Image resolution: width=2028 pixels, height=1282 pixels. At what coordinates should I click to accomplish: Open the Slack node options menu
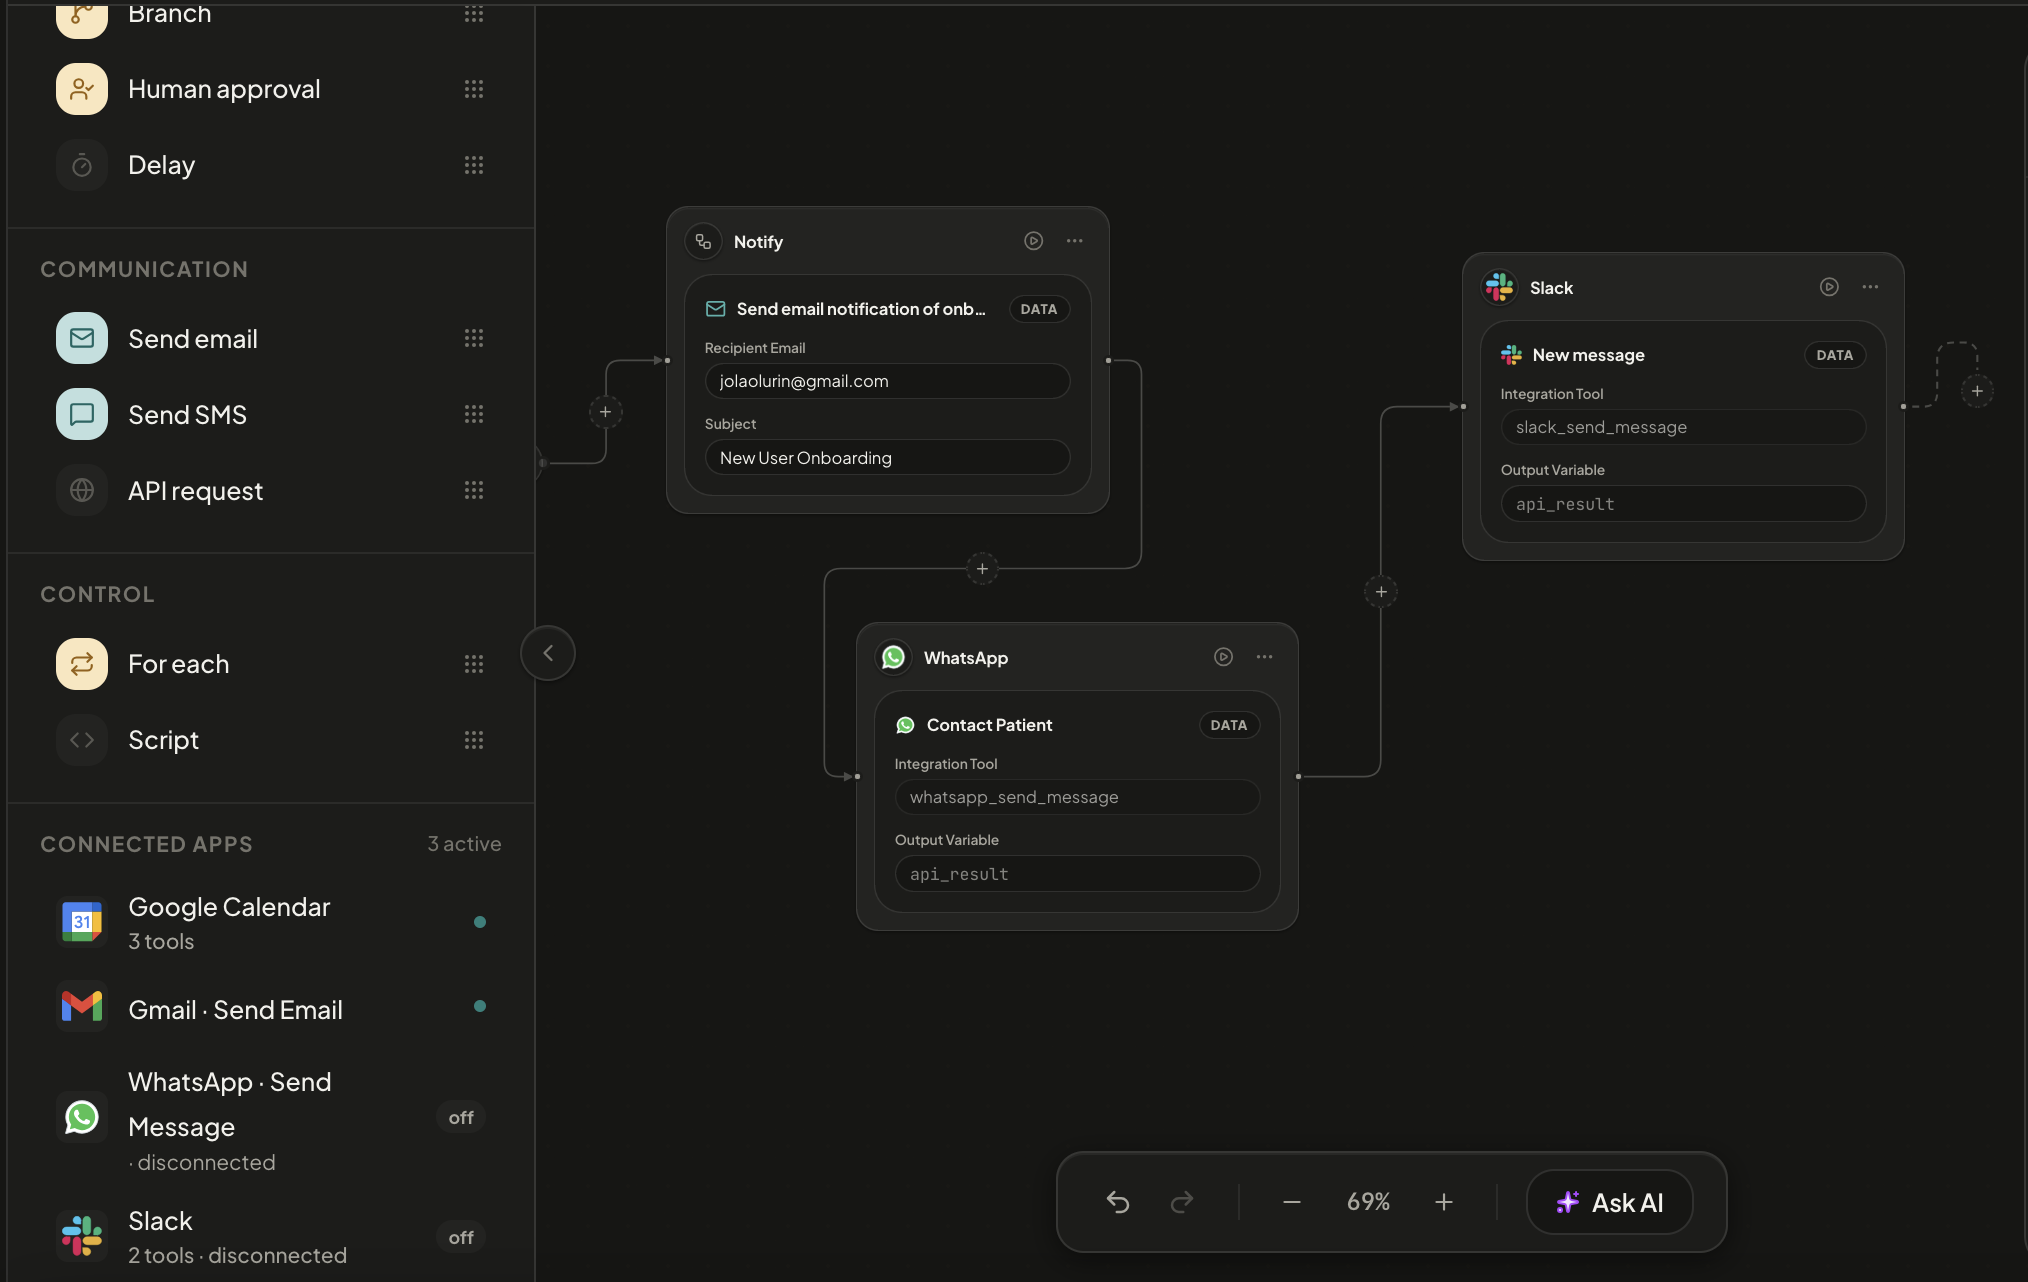(x=1870, y=287)
